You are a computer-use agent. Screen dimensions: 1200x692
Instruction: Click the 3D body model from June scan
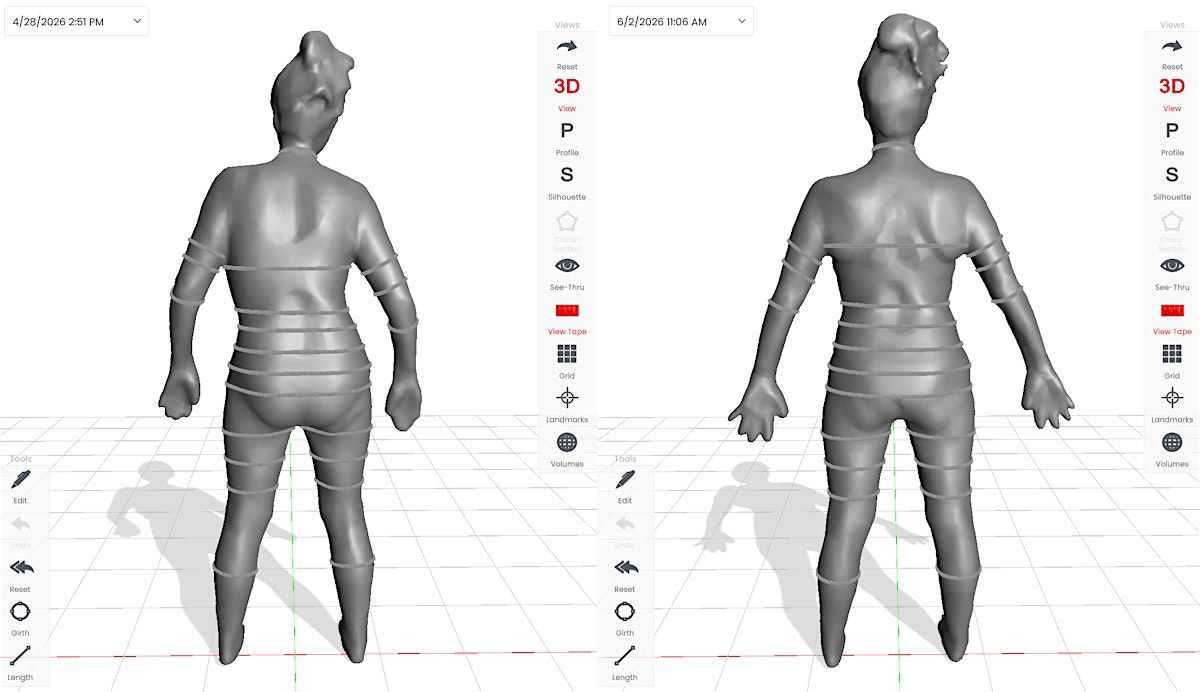tap(900, 340)
